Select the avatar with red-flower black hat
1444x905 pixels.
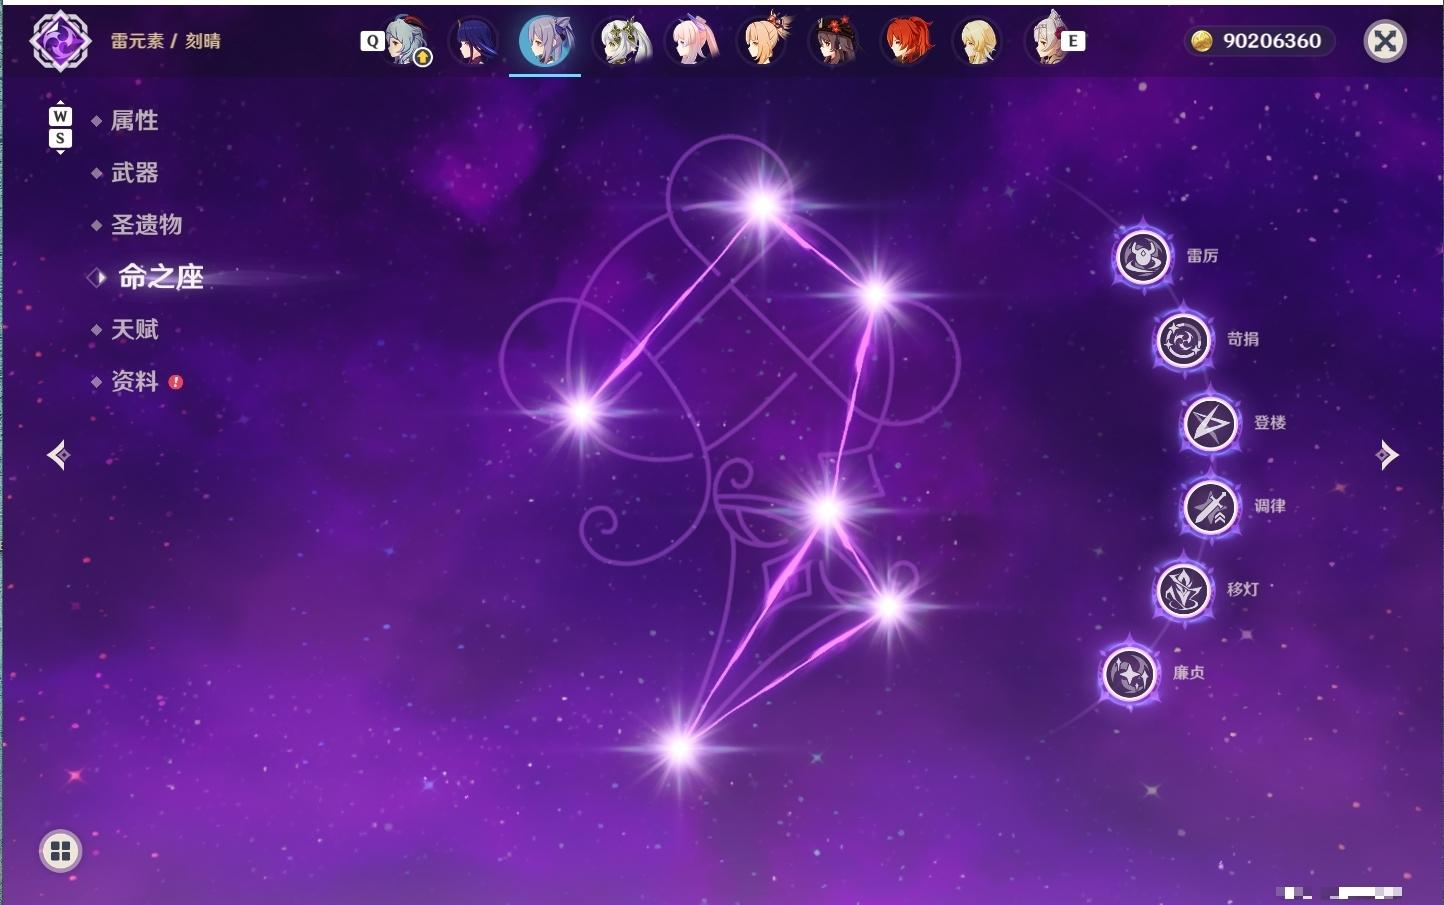834,42
